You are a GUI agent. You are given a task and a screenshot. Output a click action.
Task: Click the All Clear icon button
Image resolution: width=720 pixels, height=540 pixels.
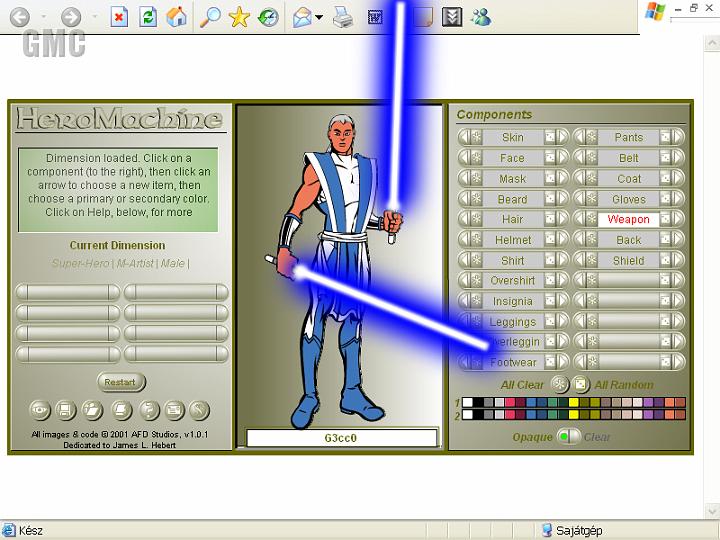(559, 384)
